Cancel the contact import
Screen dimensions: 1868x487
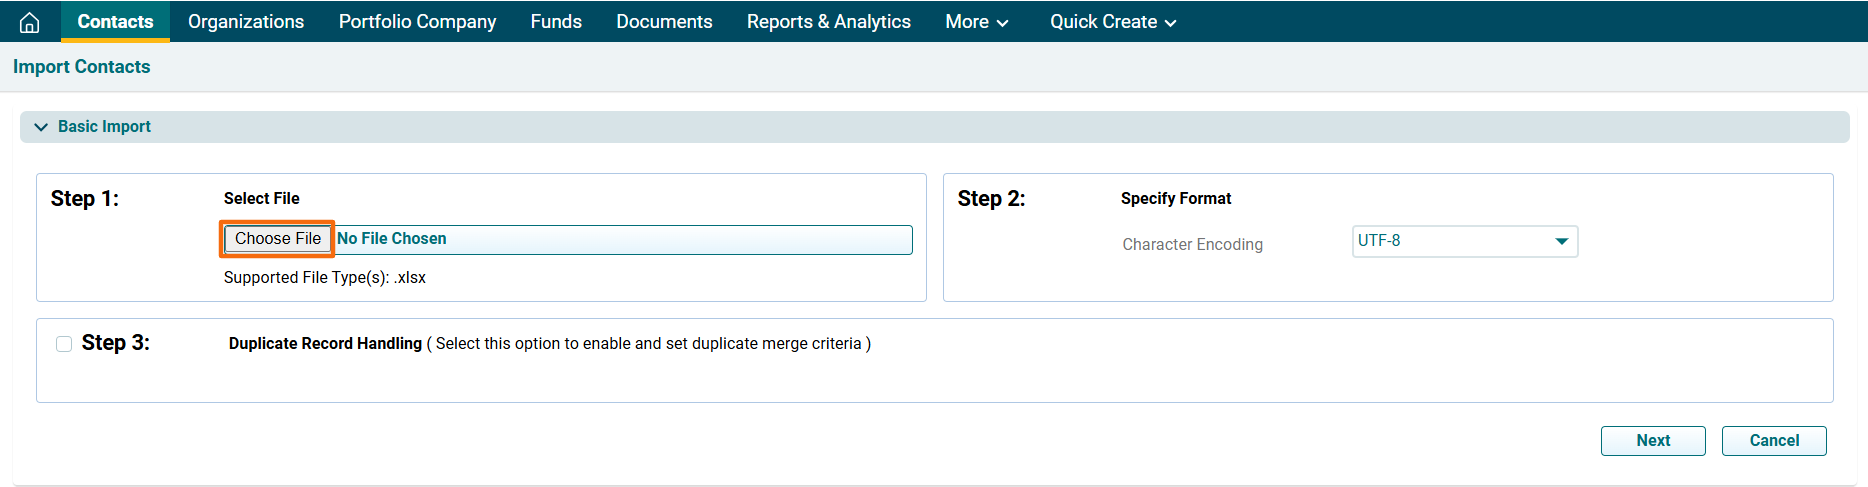(x=1773, y=441)
